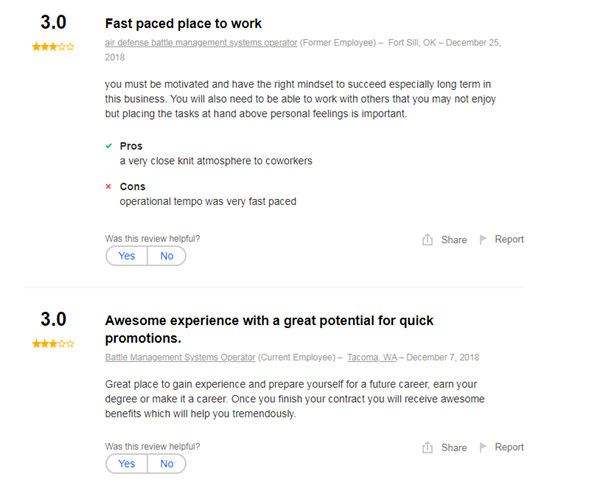This screenshot has width=600, height=485.
Task: Mark the Awesome experience review helpful with Yes
Action: pos(126,464)
